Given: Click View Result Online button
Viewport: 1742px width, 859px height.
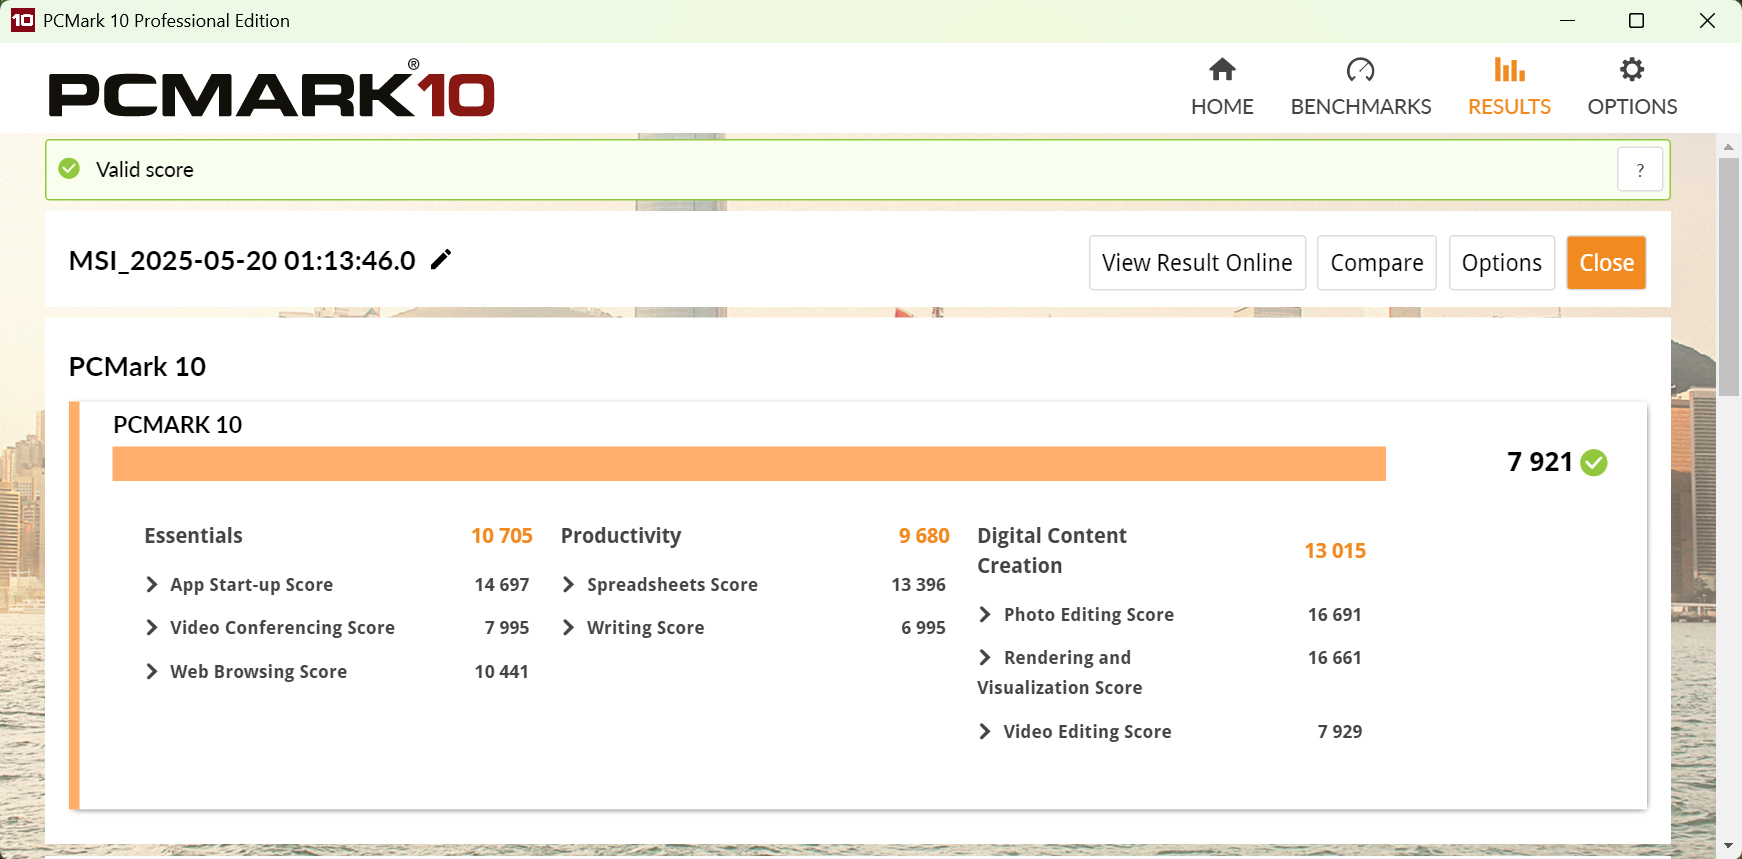Looking at the screenshot, I should (x=1197, y=263).
